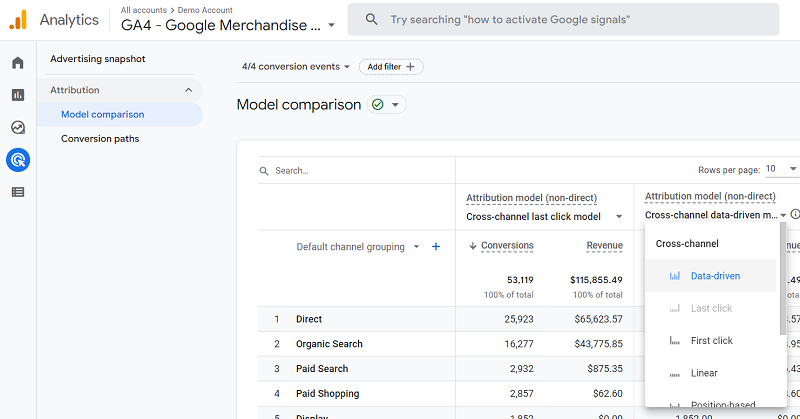Click the 2,932 conversions value

[521, 369]
